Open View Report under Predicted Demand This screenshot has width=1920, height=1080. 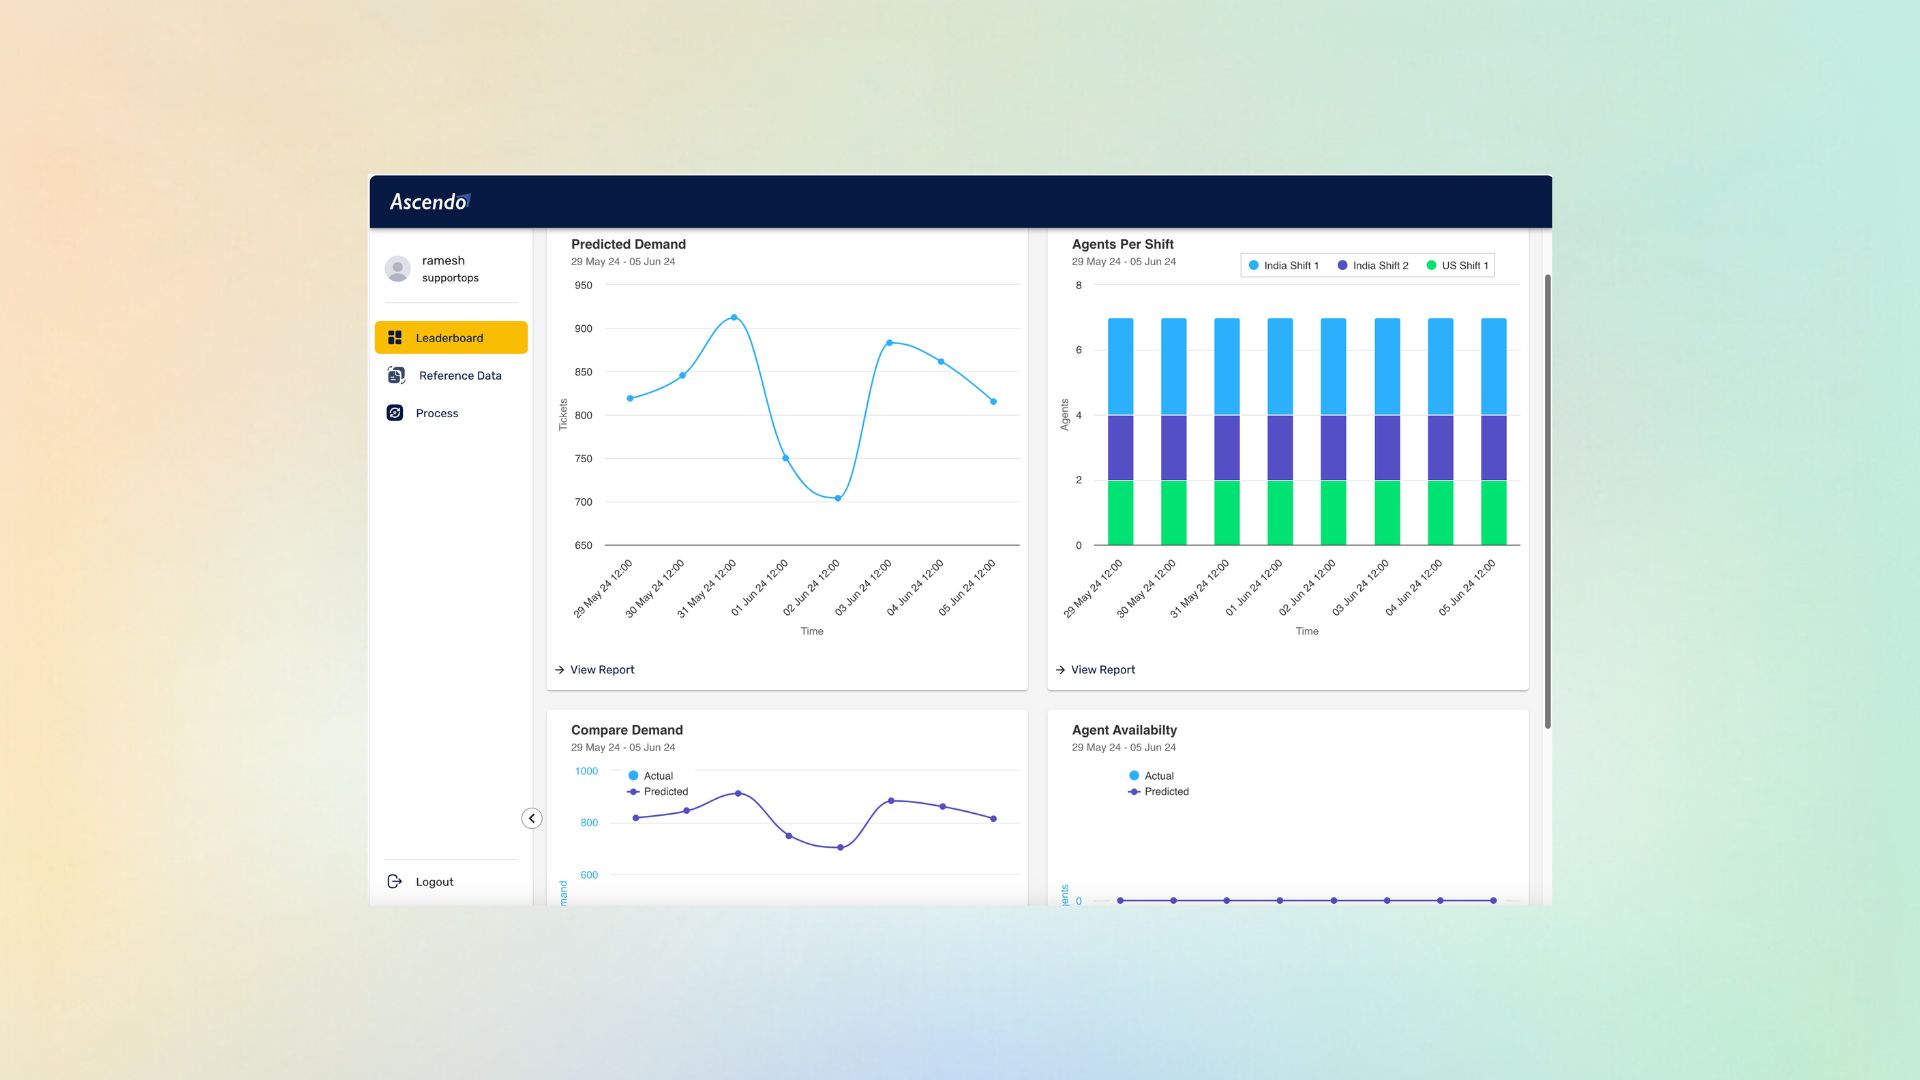602,670
